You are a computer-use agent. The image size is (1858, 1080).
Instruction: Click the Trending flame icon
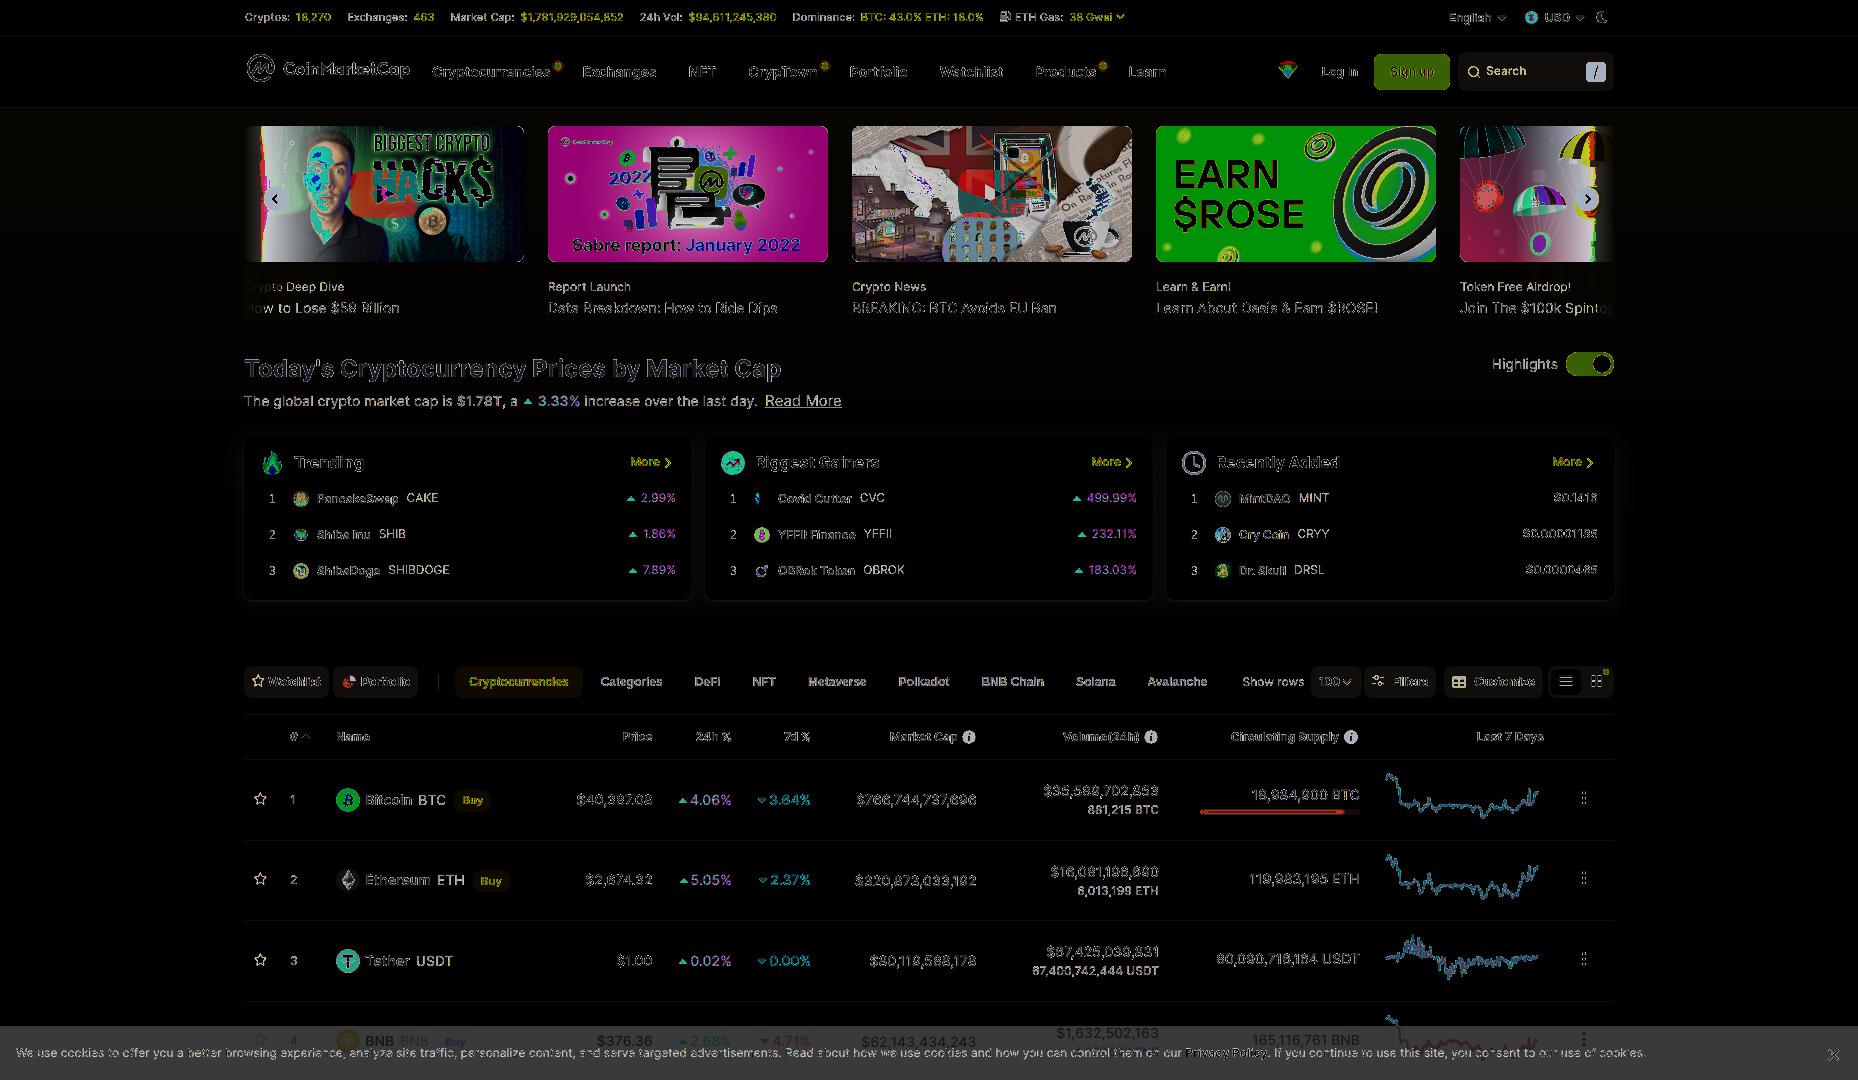pos(272,462)
